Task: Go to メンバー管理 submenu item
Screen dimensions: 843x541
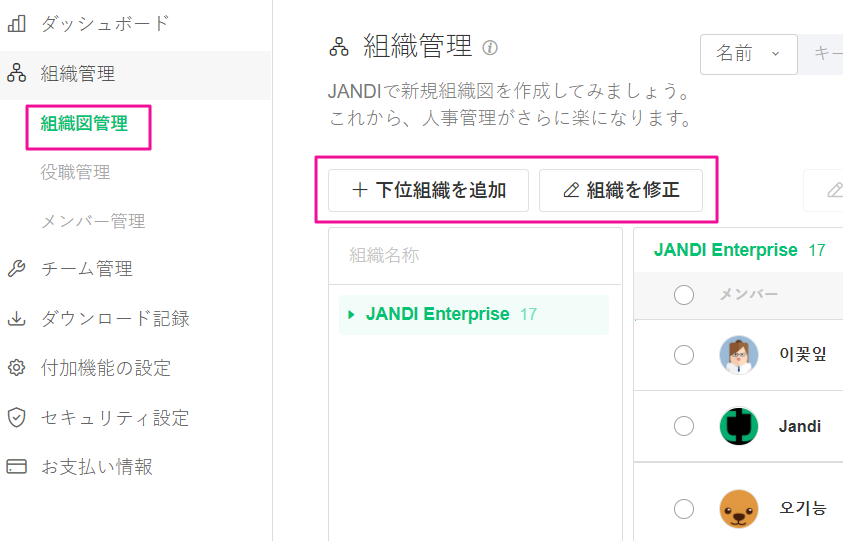Action: point(92,221)
